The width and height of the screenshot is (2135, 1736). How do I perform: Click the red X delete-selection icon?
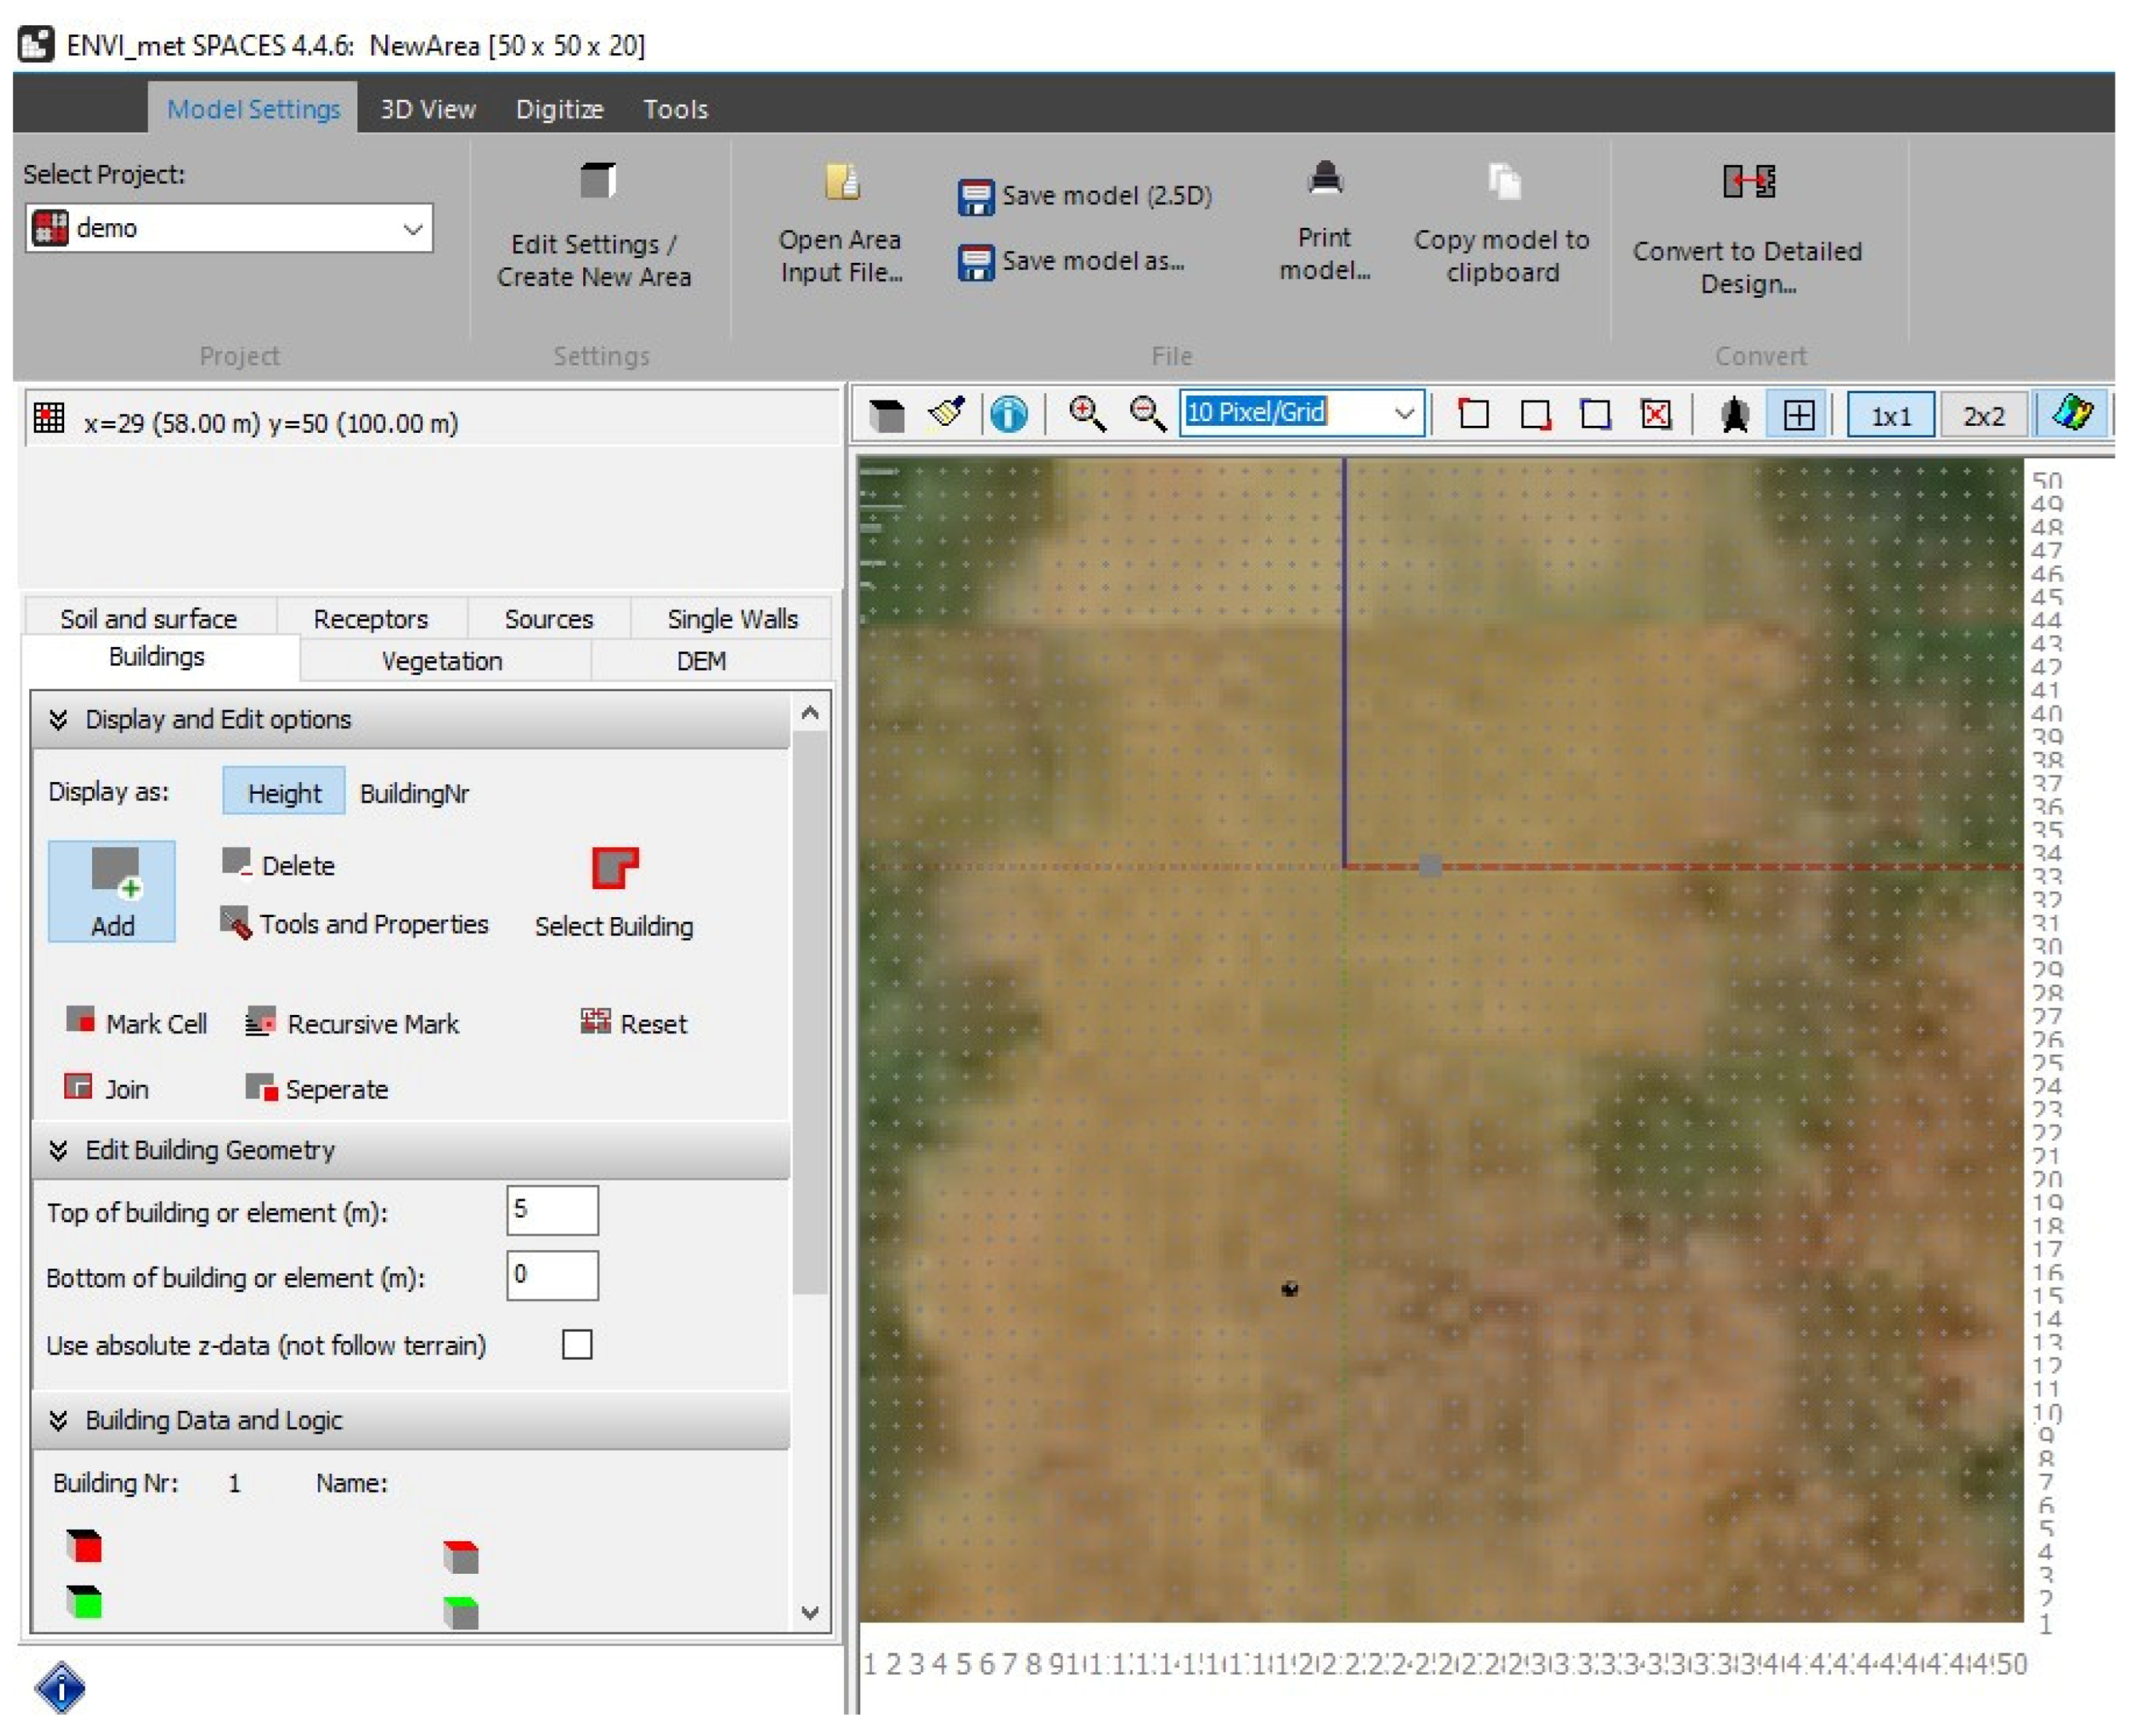pos(1655,414)
